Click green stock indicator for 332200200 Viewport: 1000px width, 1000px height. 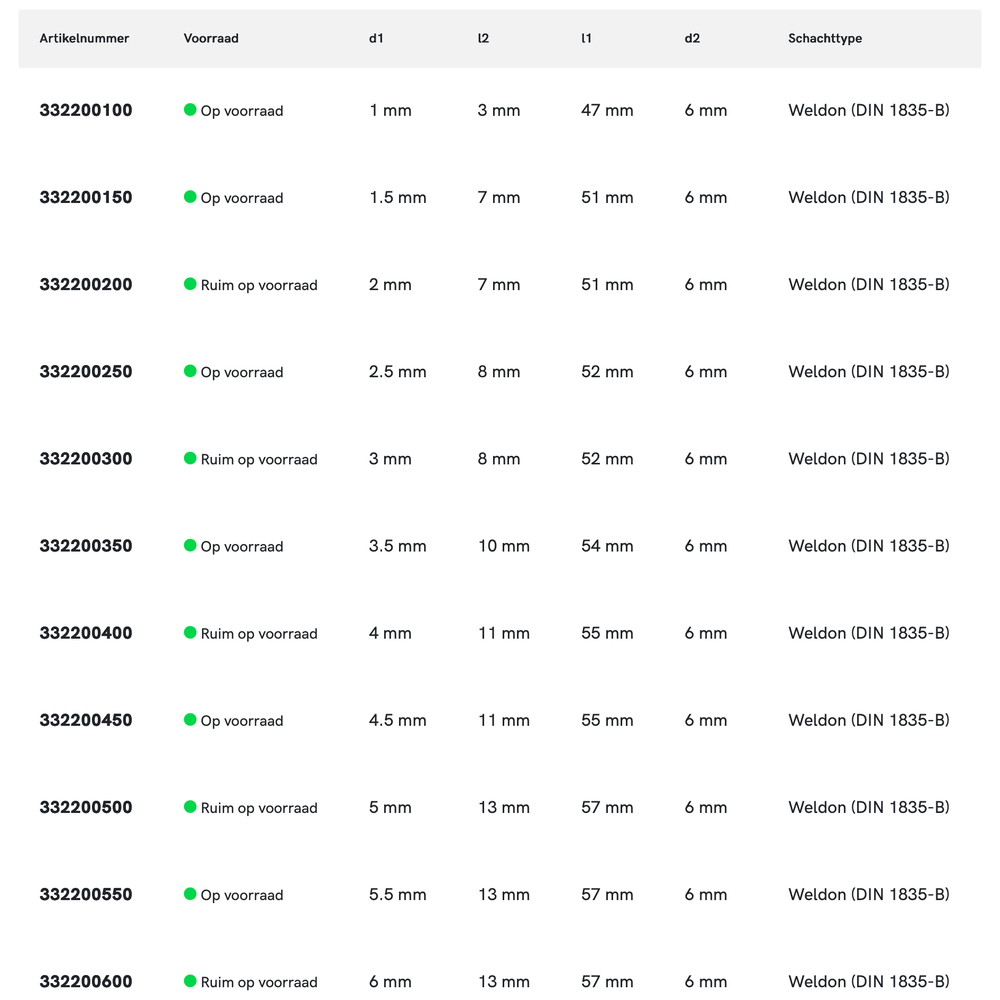tap(190, 284)
